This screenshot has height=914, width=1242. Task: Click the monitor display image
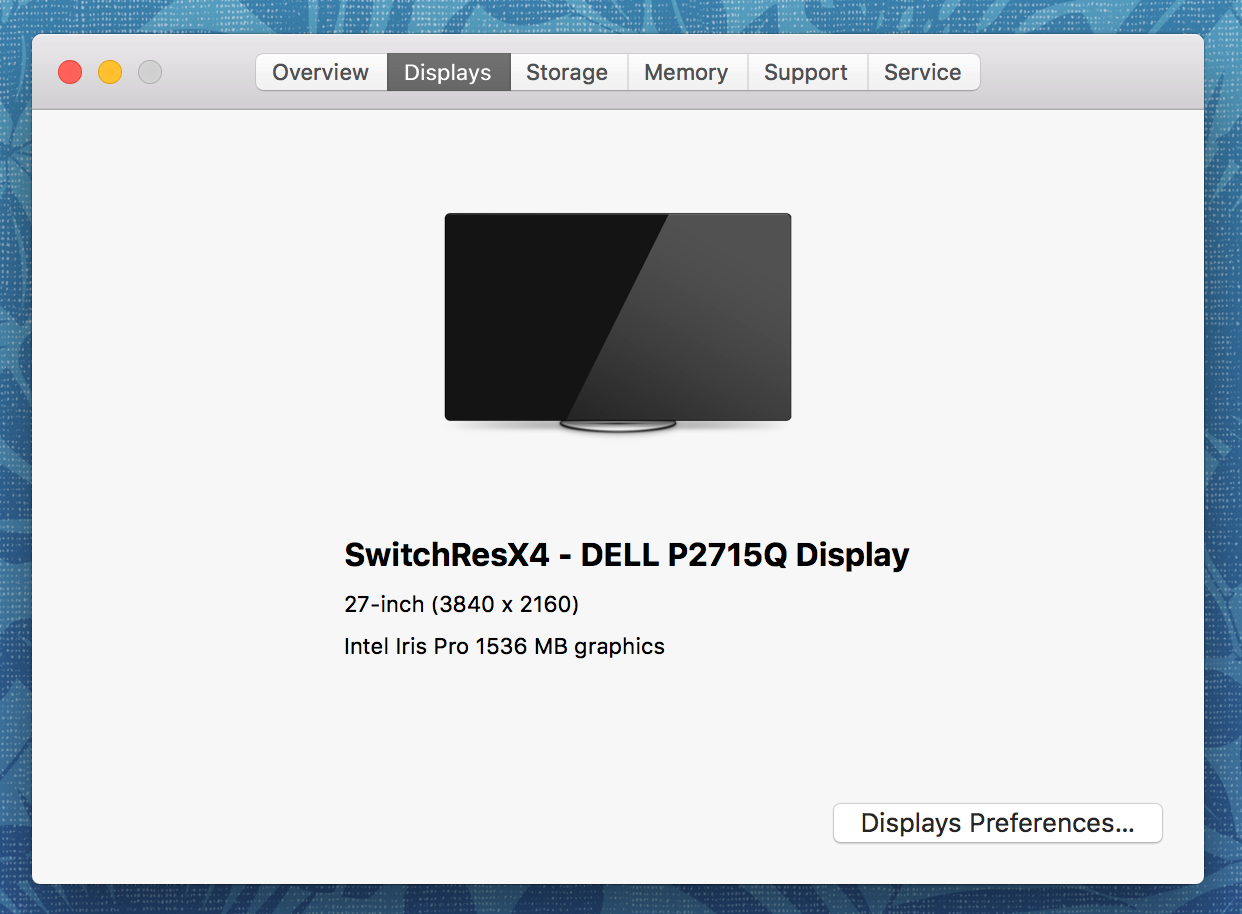click(x=618, y=322)
